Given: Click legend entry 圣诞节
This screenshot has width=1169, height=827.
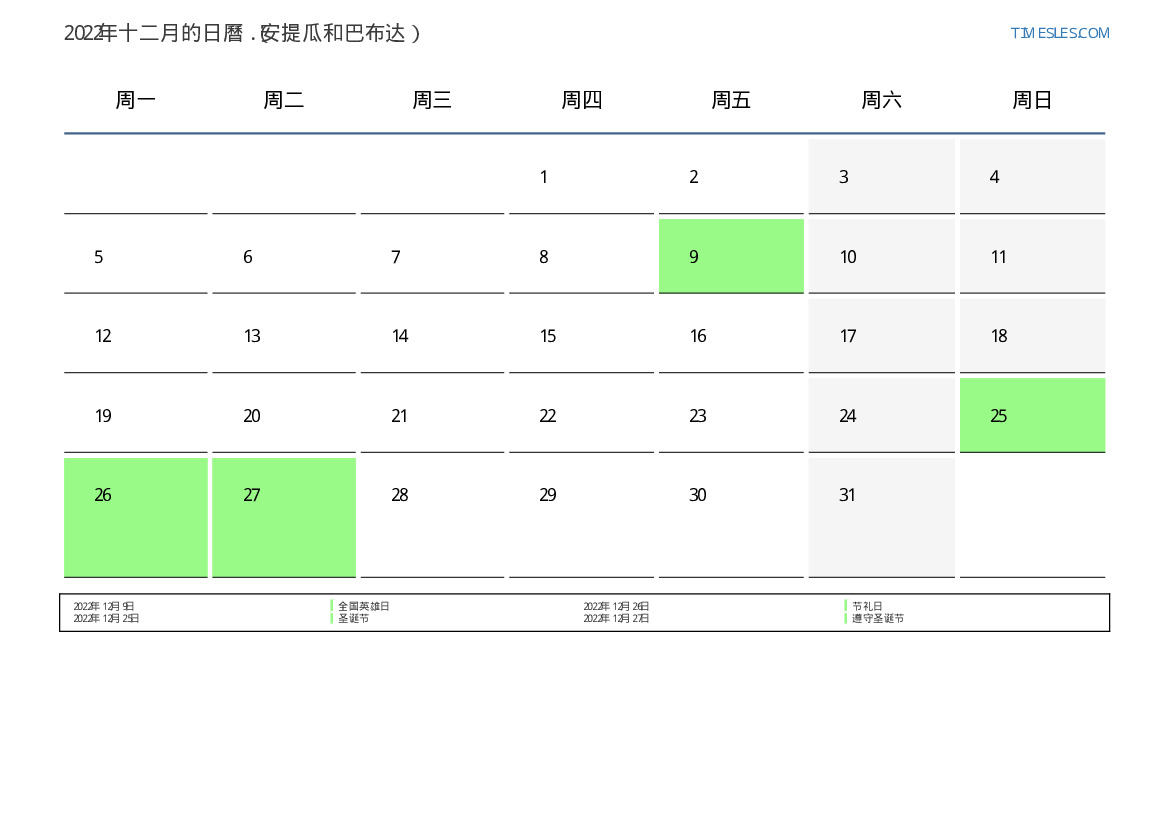Looking at the screenshot, I should tap(354, 619).
